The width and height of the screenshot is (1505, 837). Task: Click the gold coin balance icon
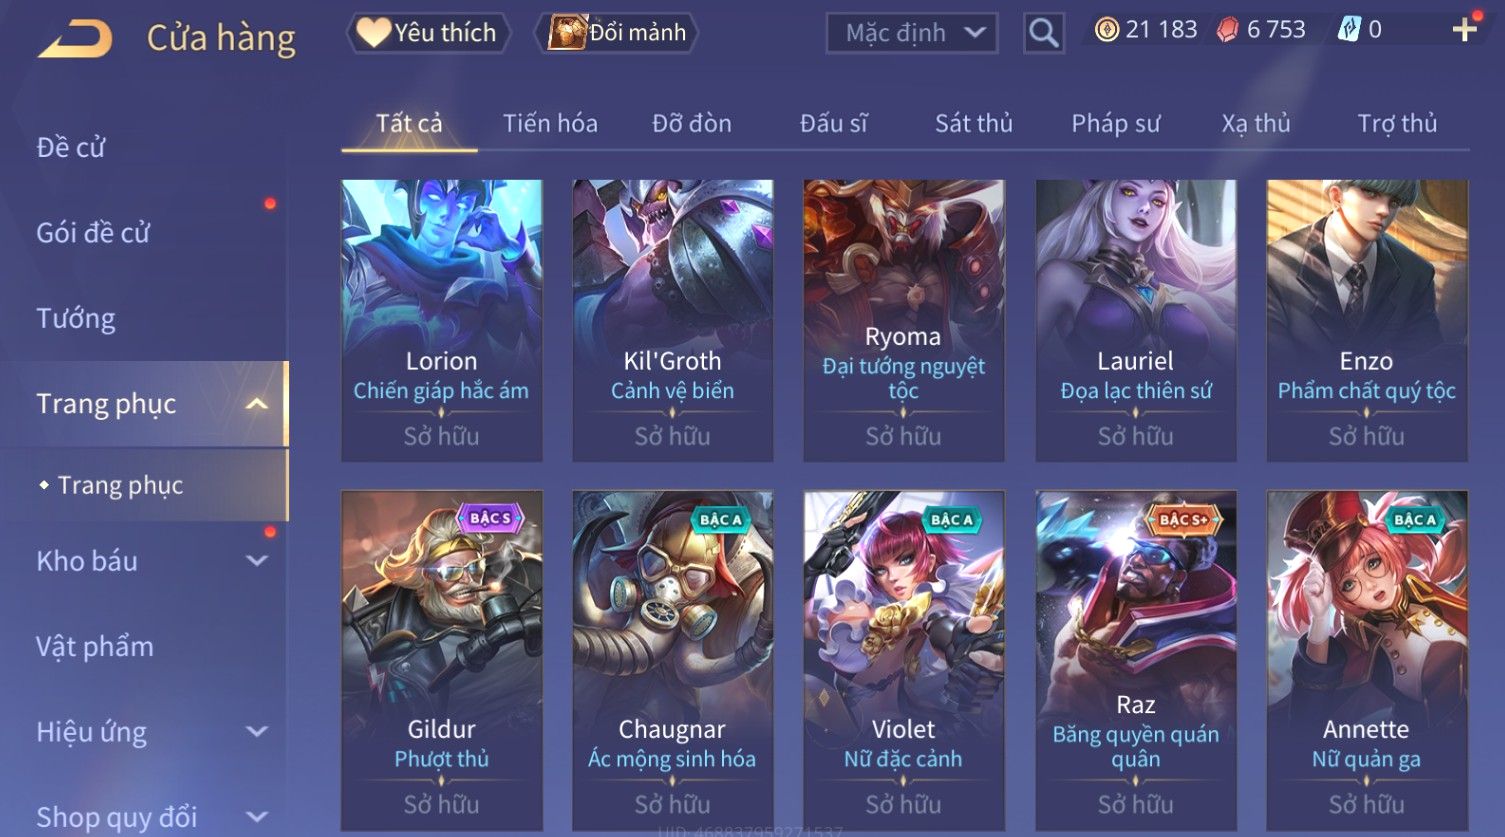[1106, 30]
